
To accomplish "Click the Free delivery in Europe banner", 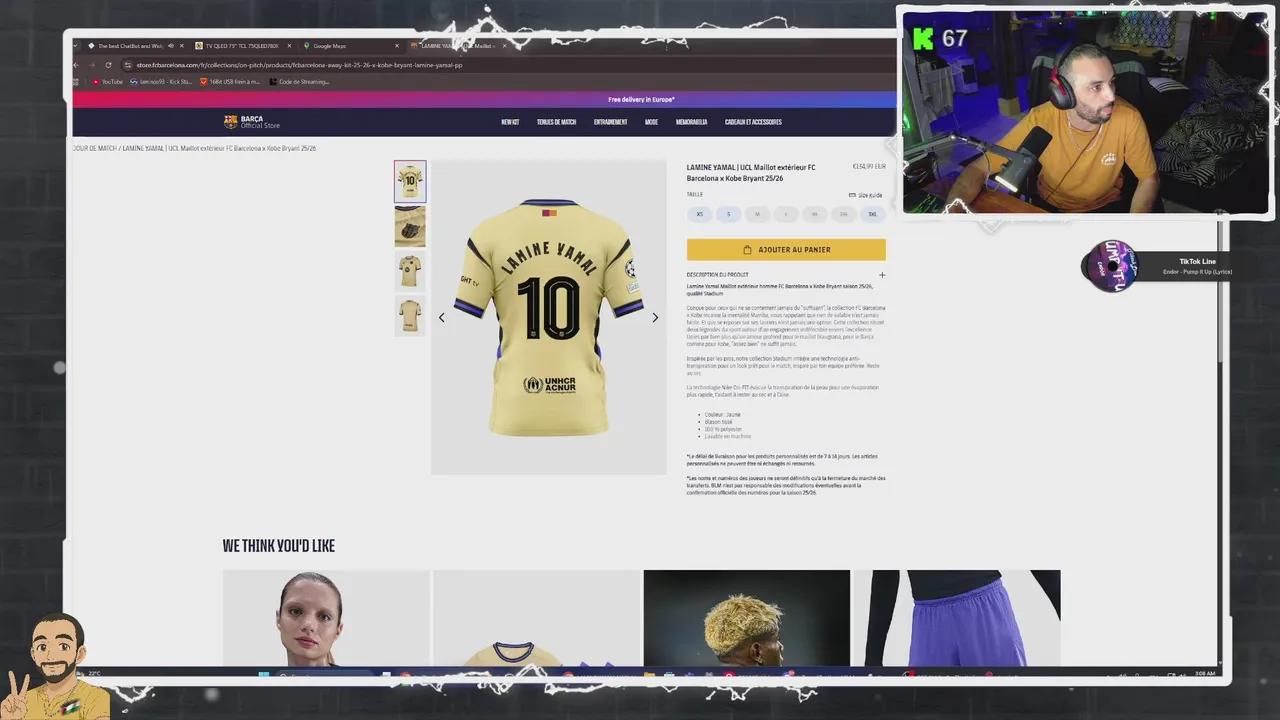I will click(x=641, y=100).
